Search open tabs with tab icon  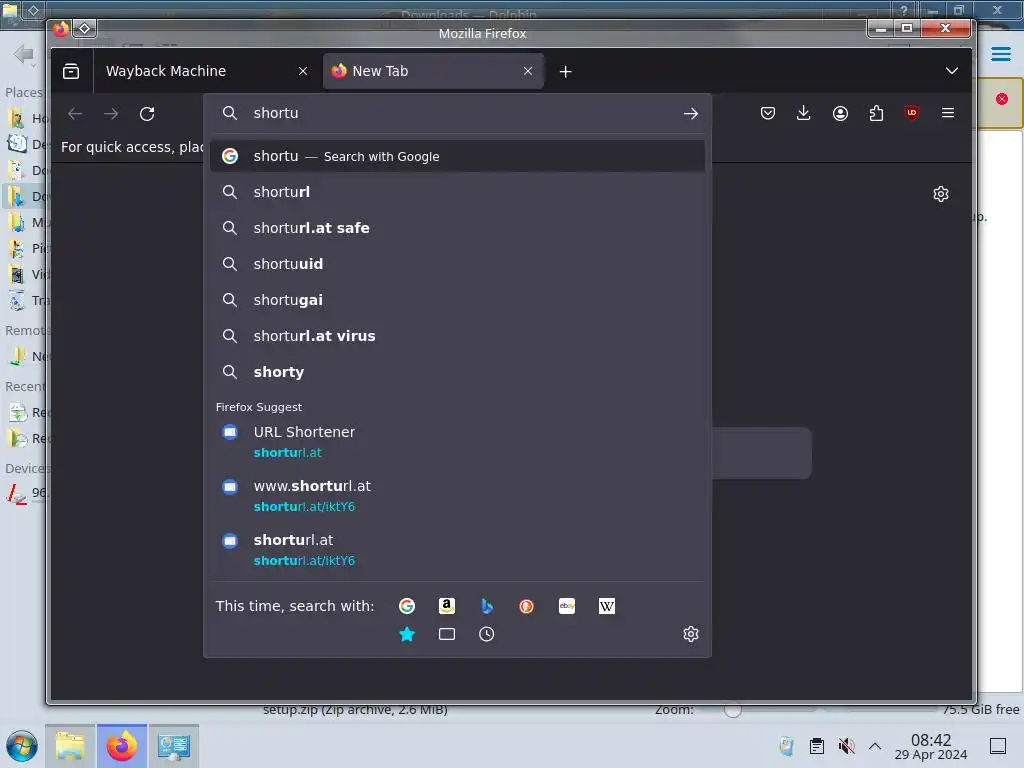click(447, 634)
